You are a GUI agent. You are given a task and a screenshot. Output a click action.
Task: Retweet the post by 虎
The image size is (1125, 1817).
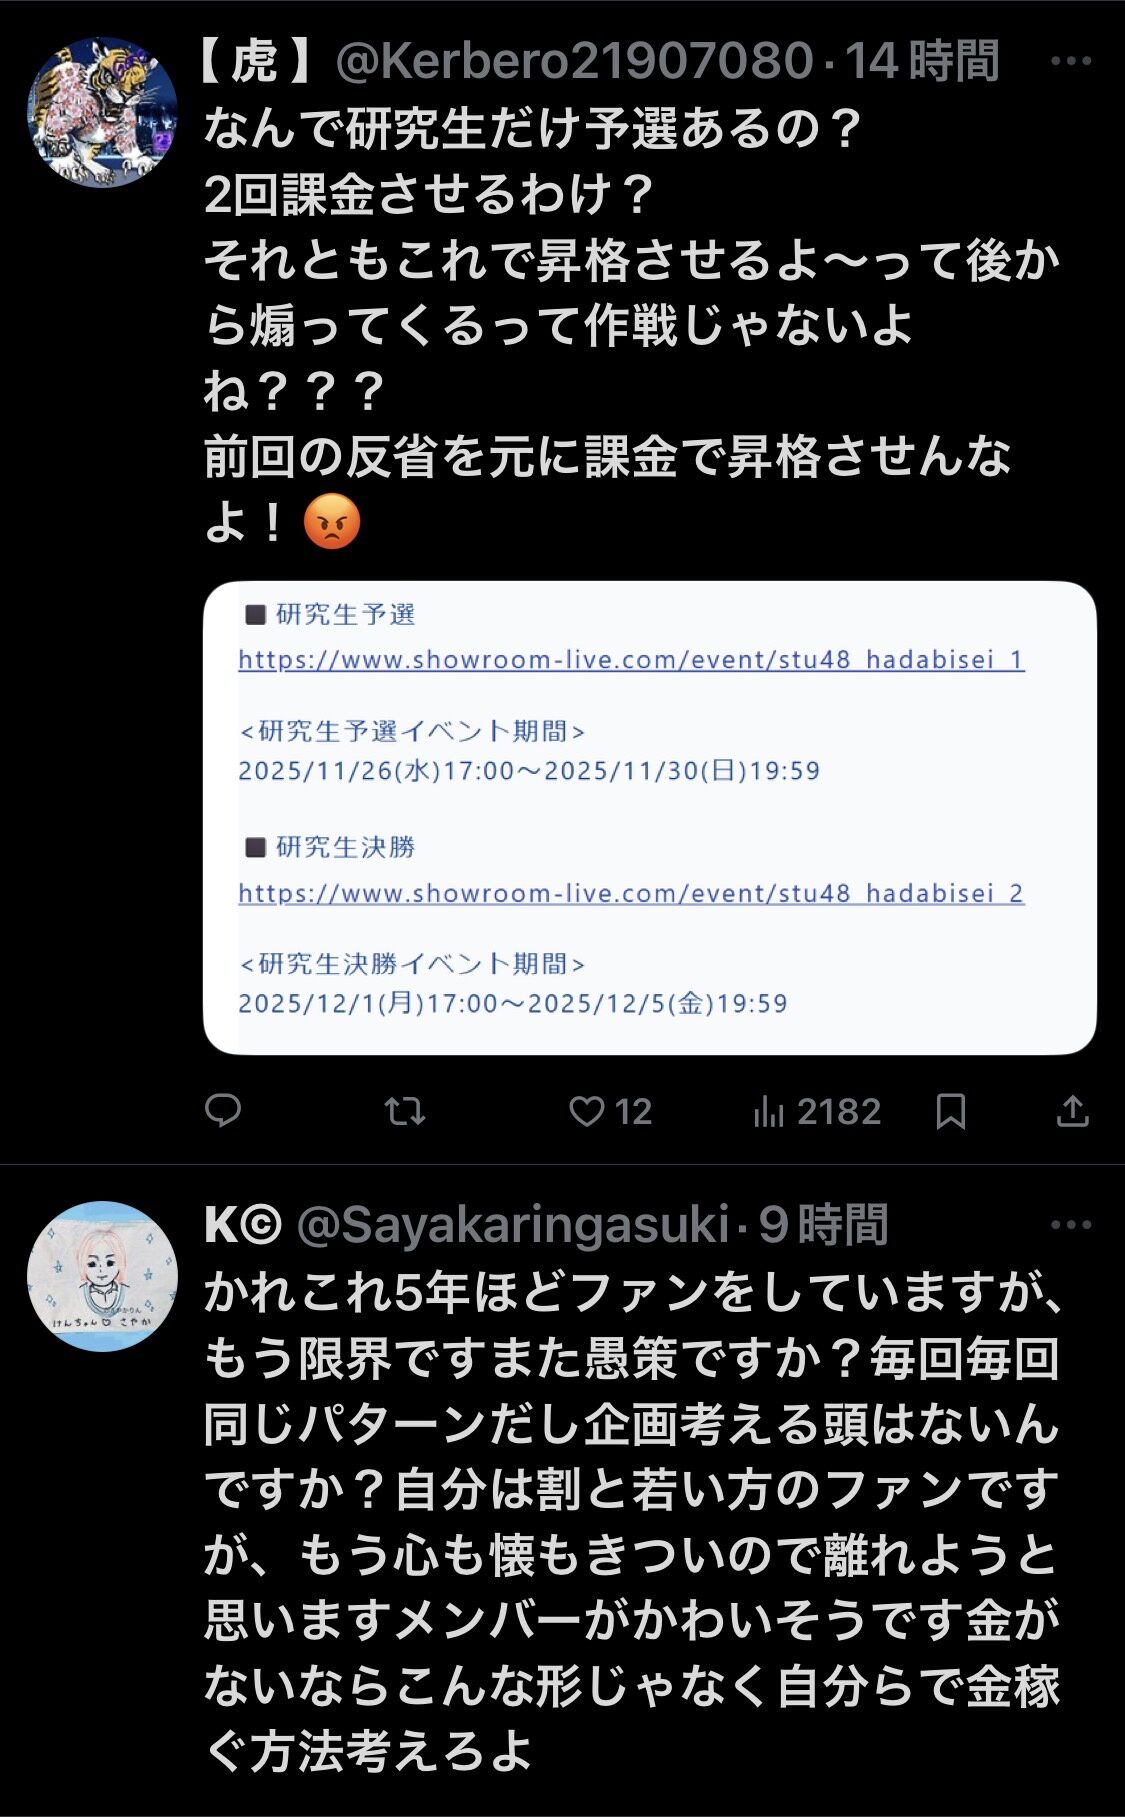(x=406, y=1111)
